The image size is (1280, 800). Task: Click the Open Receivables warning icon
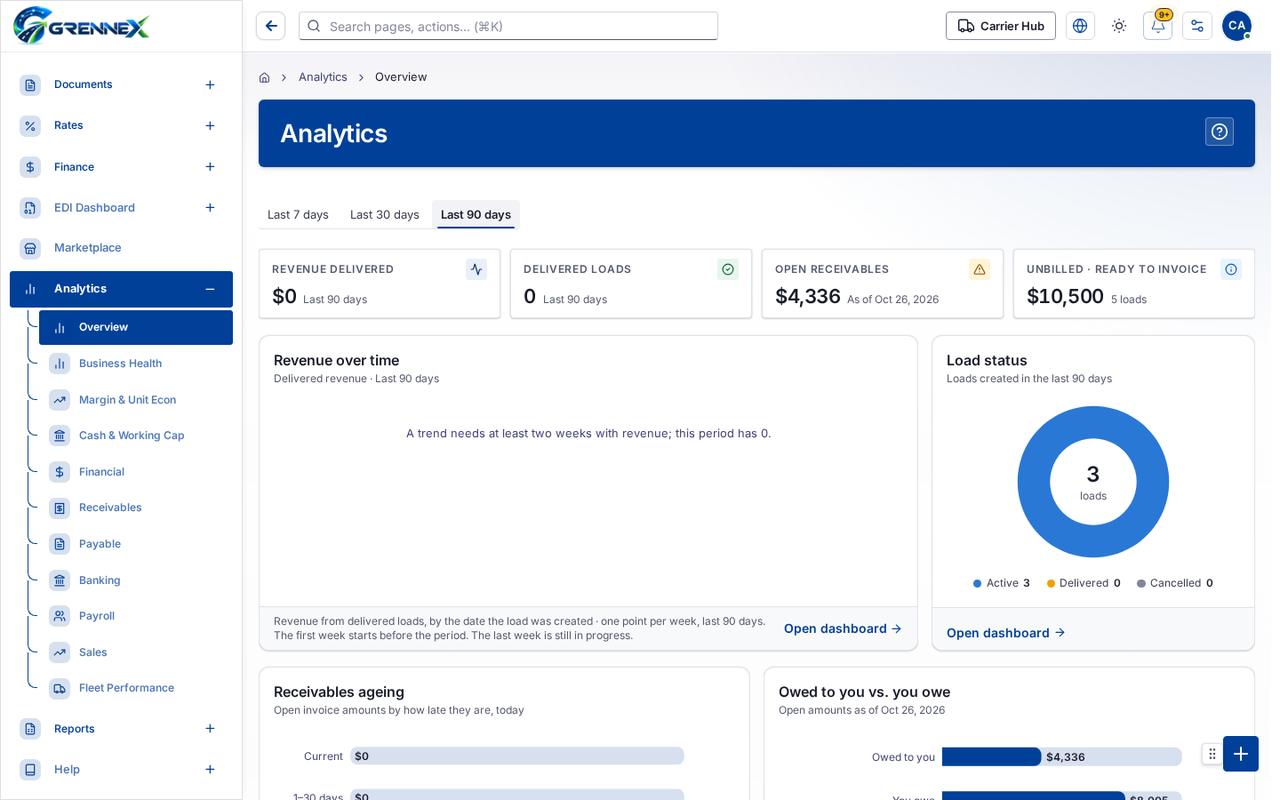pyautogui.click(x=980, y=269)
